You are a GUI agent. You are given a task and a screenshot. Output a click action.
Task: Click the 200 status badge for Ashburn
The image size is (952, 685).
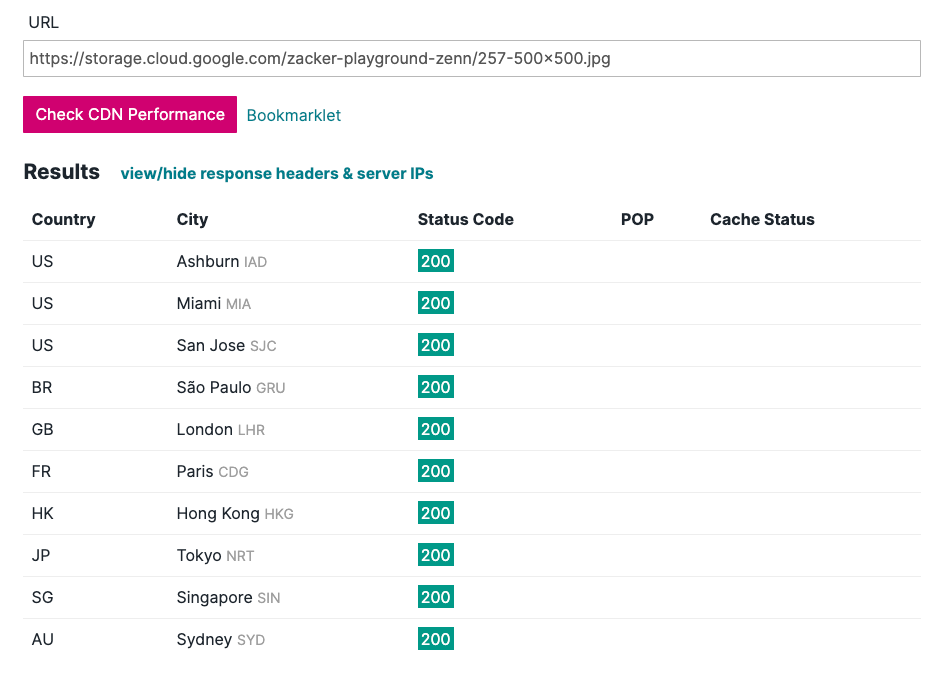(436, 261)
